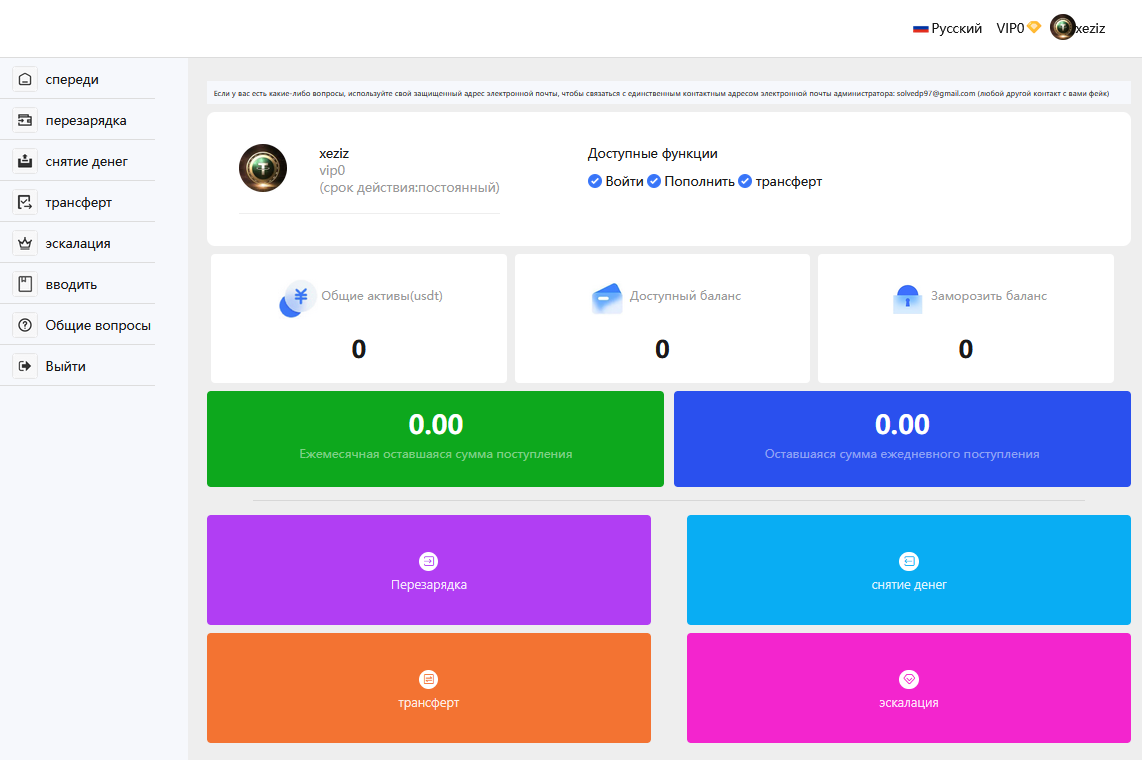Image resolution: width=1142 pixels, height=760 pixels.
Task: Click the home icon beside спереди
Action: pos(25,80)
